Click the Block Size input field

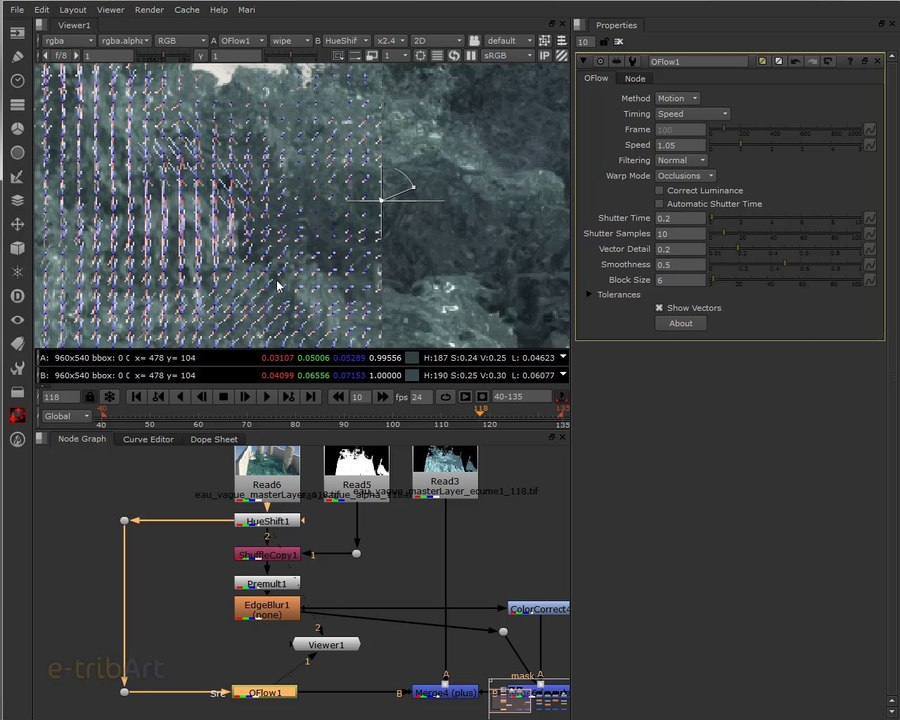tap(681, 280)
